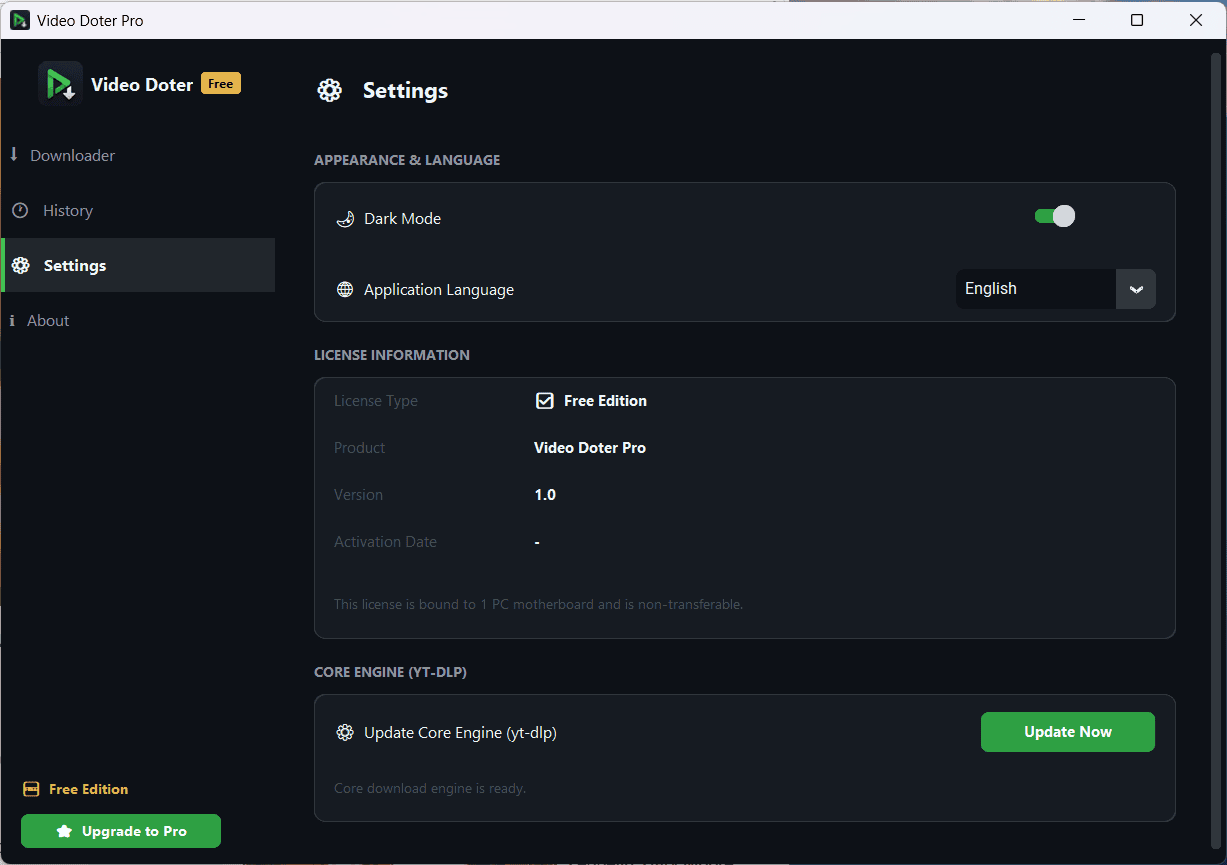Click the License Type label
1227x865 pixels.
[x=376, y=401]
